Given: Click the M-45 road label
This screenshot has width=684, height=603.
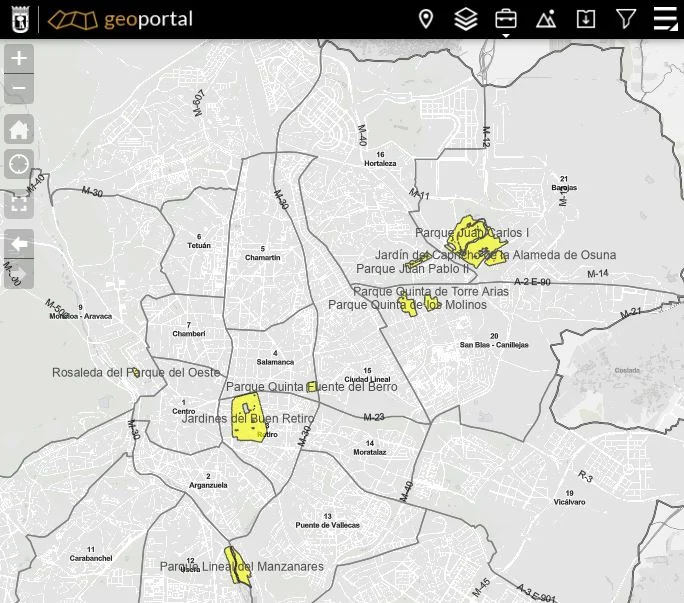Looking at the screenshot, I should (482, 587).
